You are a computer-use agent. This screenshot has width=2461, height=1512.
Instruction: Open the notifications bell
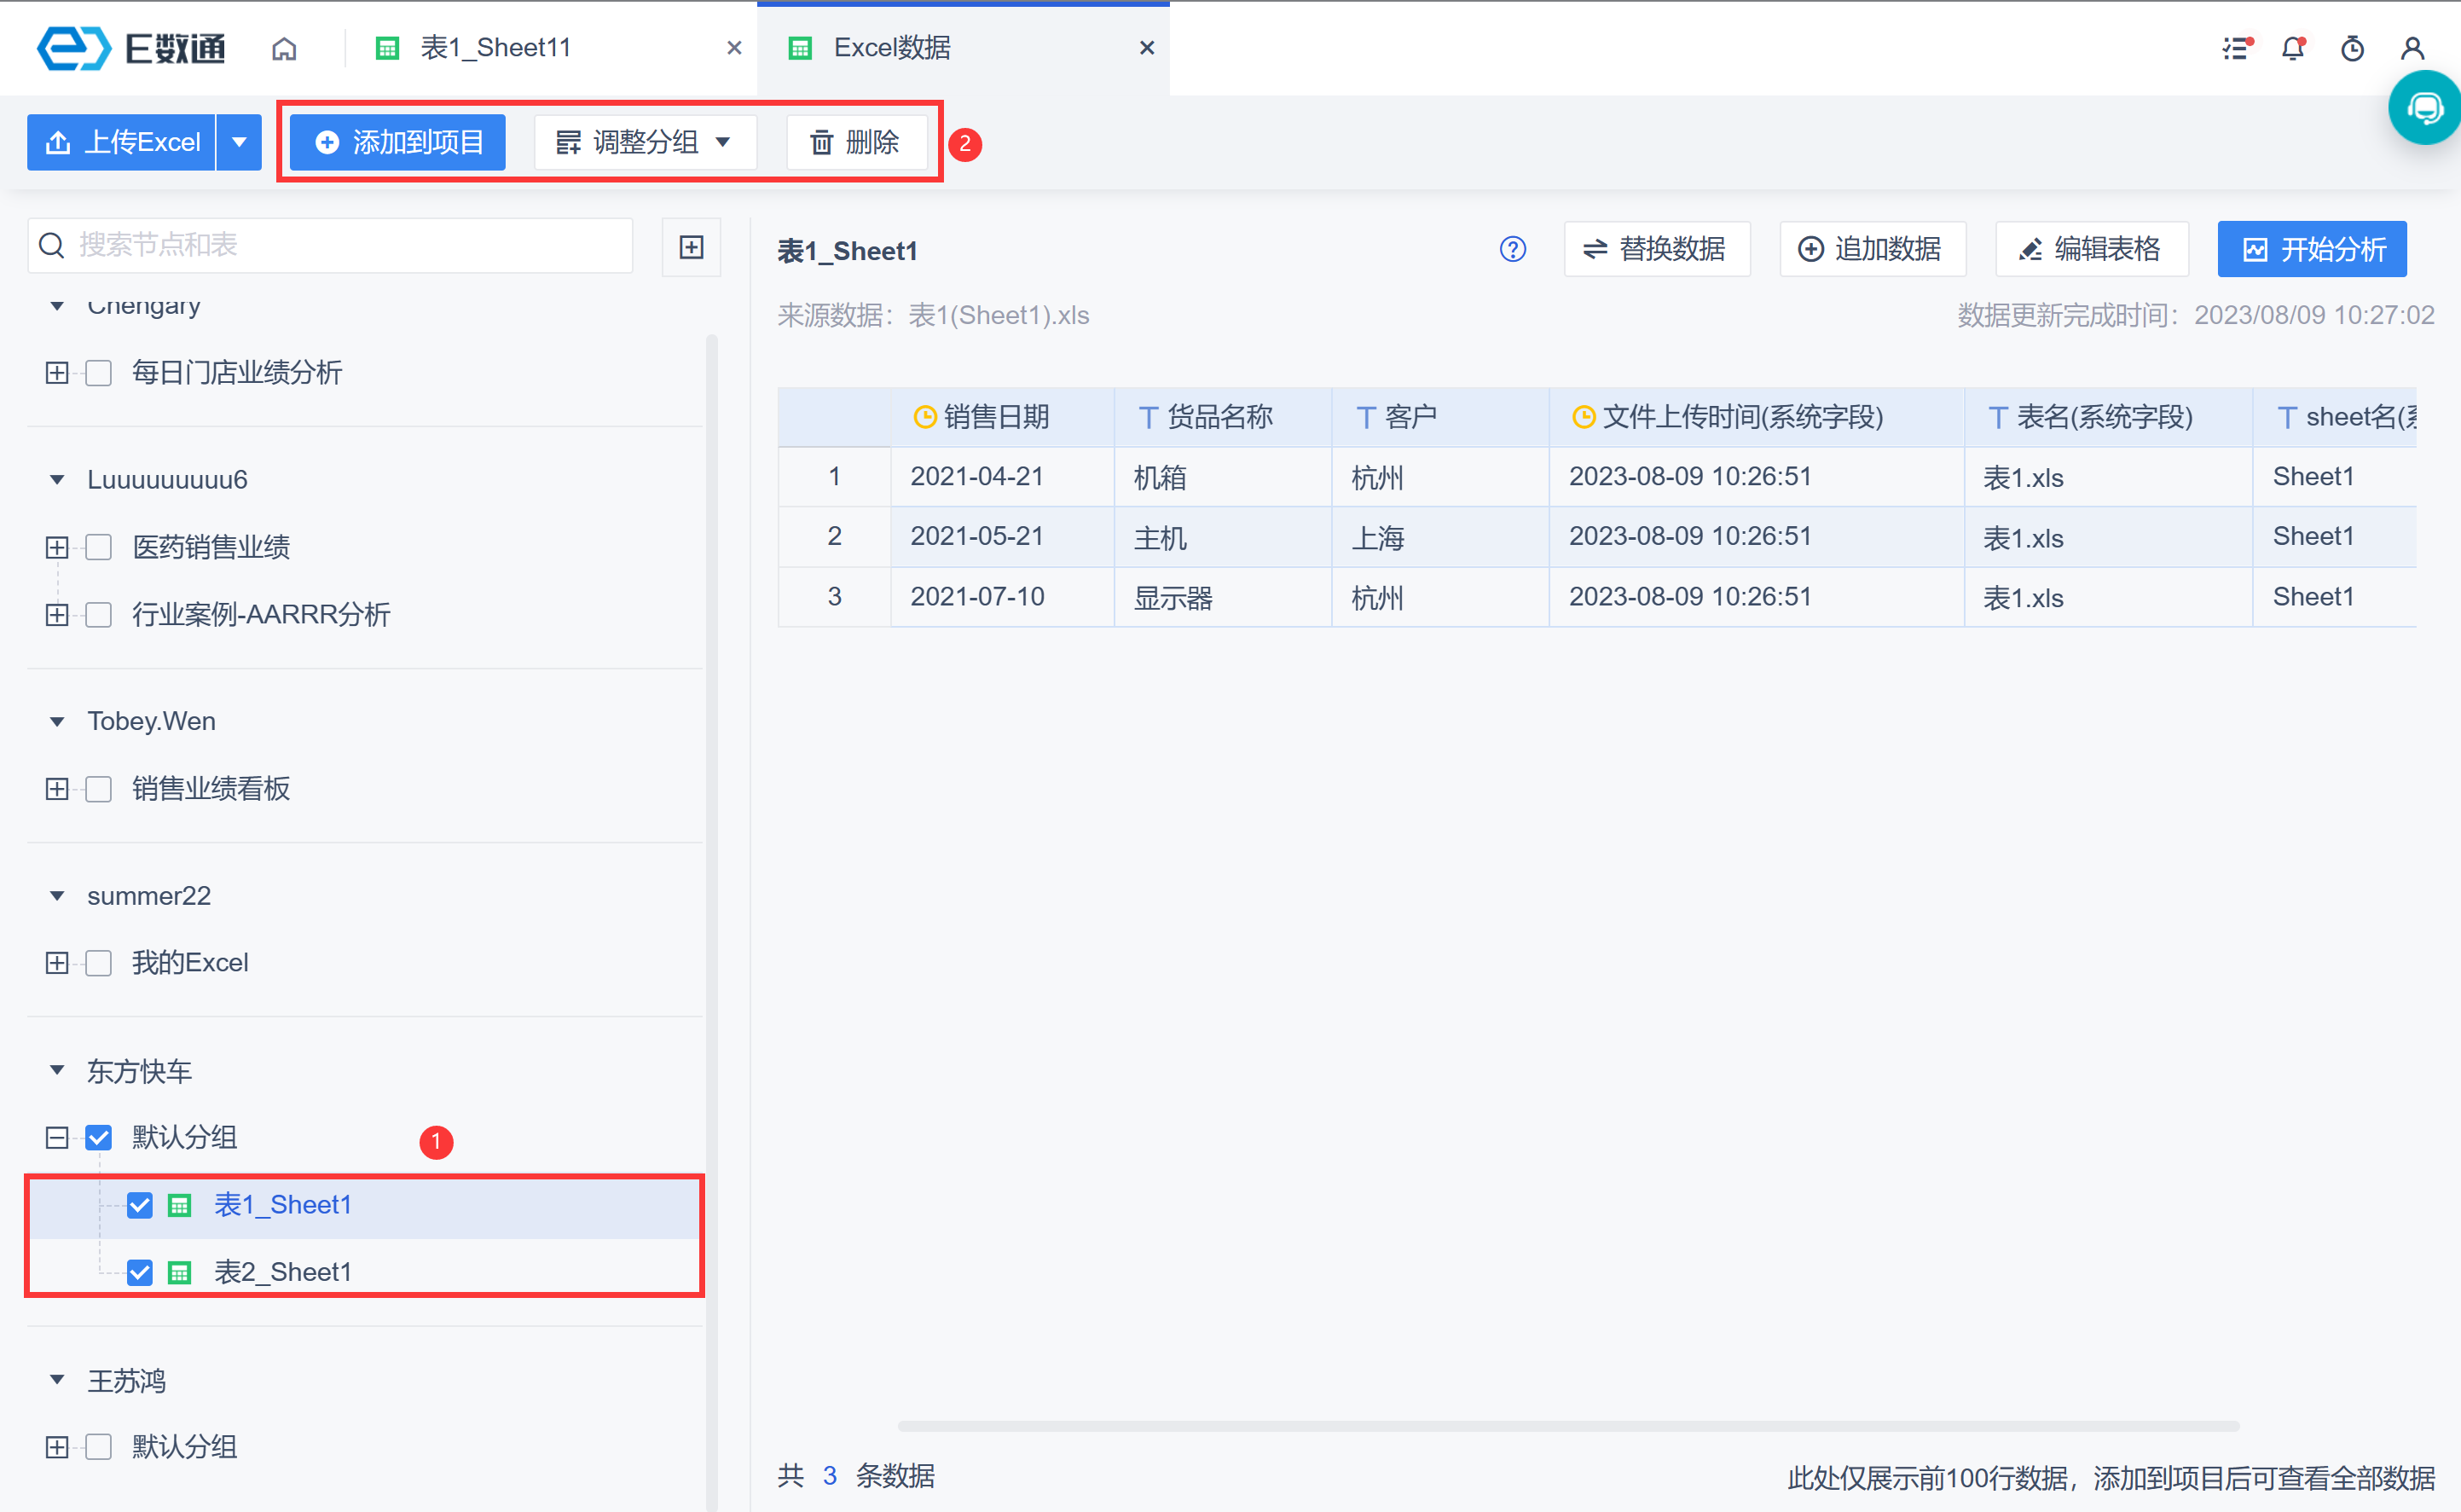2293,48
